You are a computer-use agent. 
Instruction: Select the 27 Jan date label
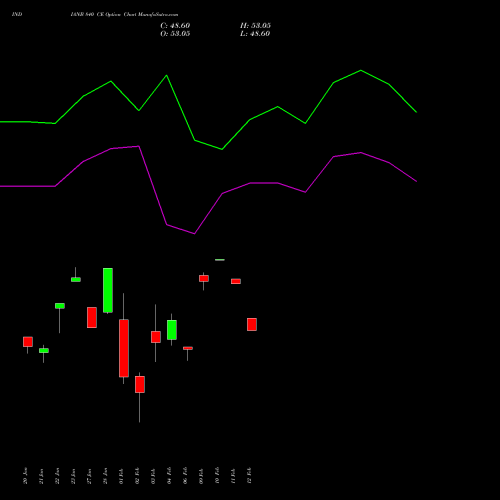coord(89,476)
